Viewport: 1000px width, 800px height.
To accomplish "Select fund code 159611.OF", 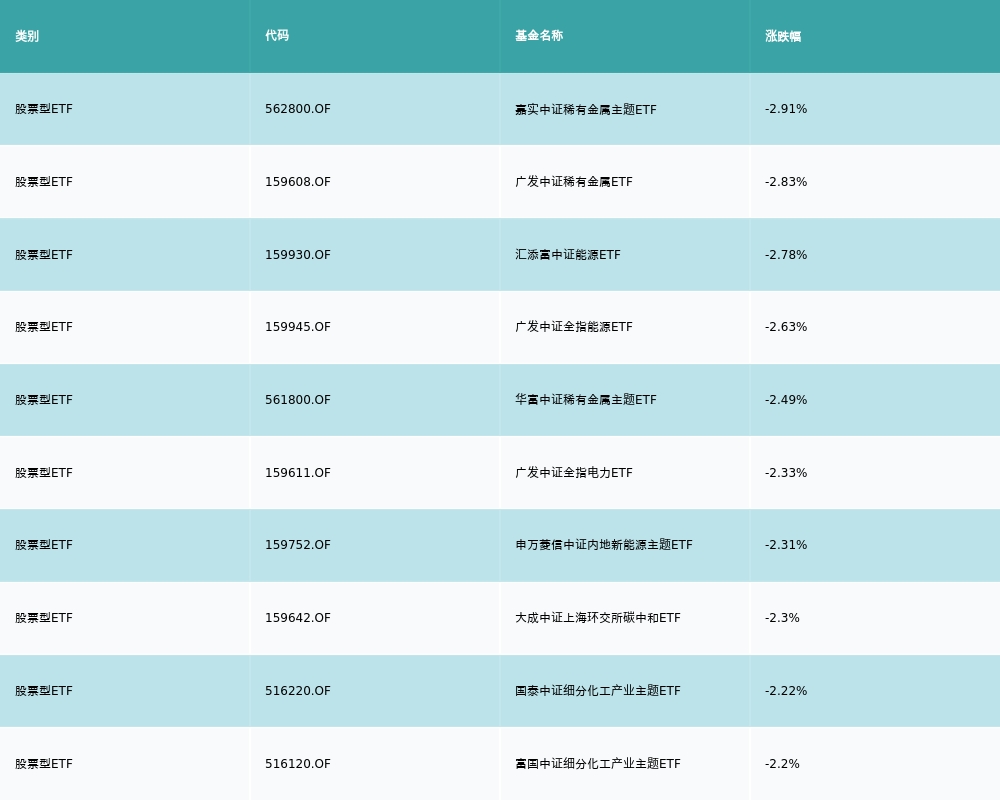I will click(x=298, y=473).
